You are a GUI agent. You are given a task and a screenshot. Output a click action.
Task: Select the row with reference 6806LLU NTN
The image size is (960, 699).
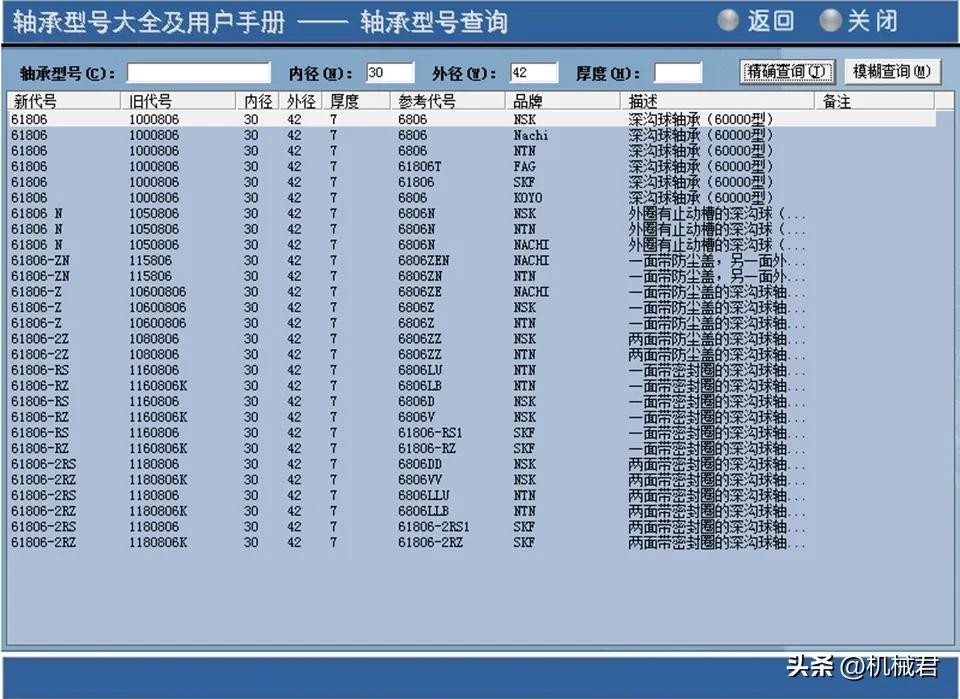pyautogui.click(x=300, y=495)
